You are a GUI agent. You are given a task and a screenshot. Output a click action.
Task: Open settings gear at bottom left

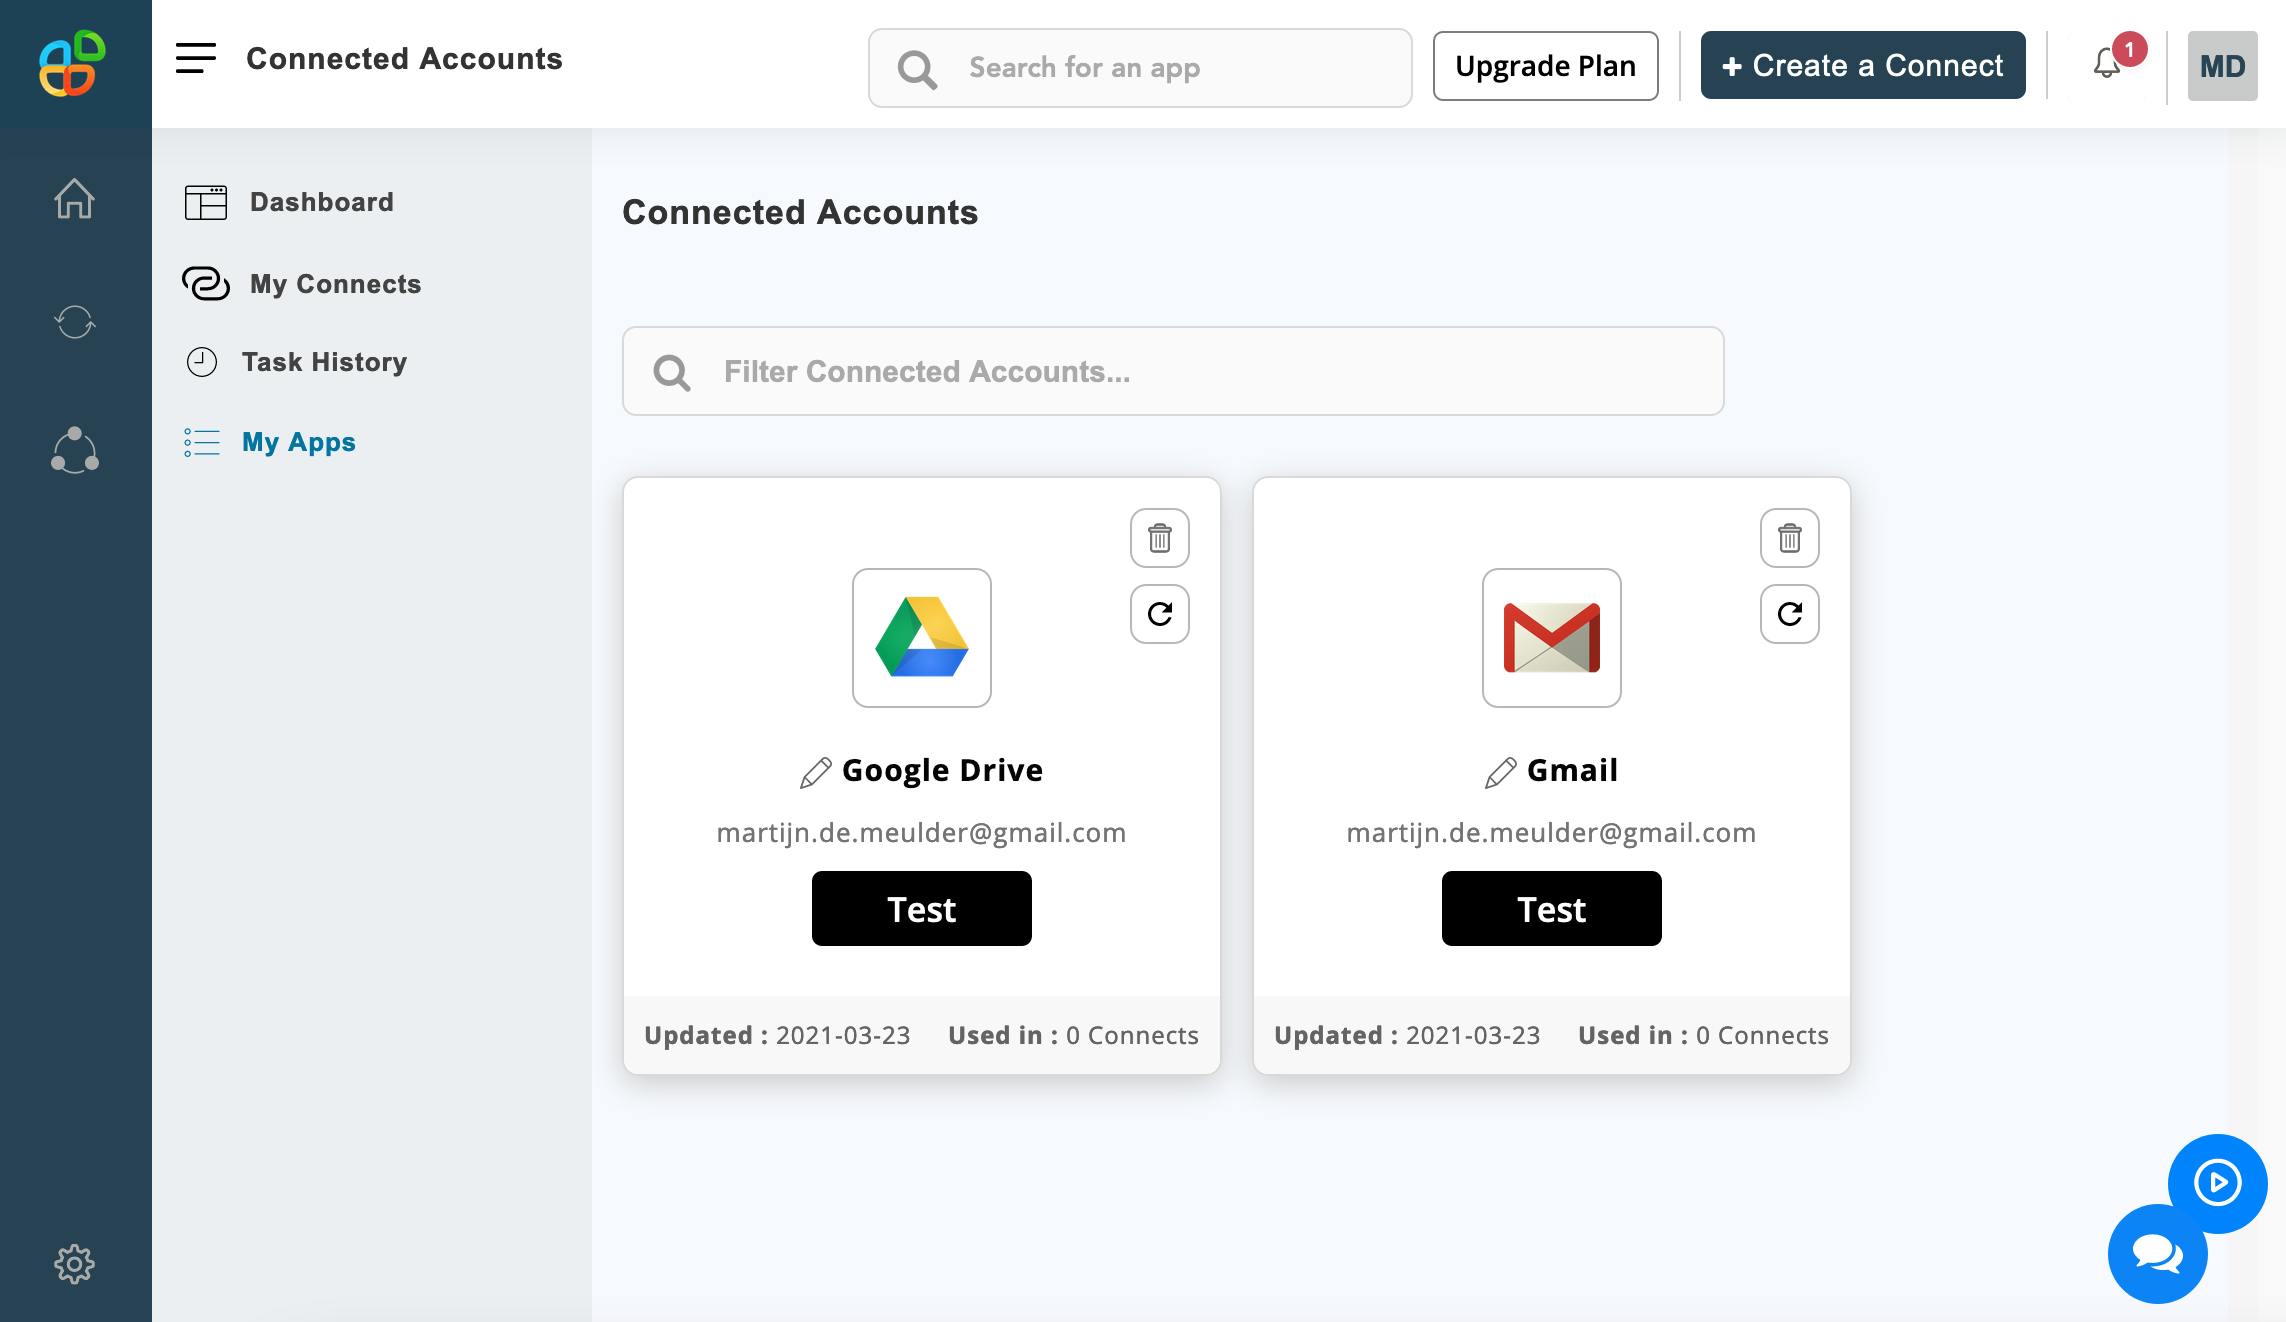pyautogui.click(x=74, y=1264)
